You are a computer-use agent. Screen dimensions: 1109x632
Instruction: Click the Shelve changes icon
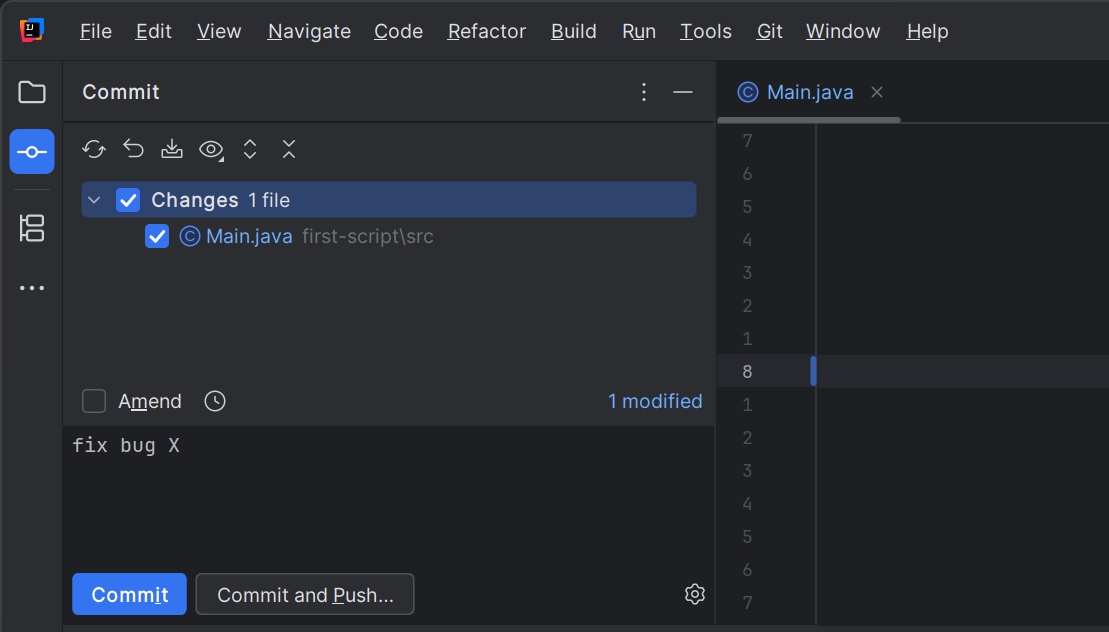click(x=172, y=149)
